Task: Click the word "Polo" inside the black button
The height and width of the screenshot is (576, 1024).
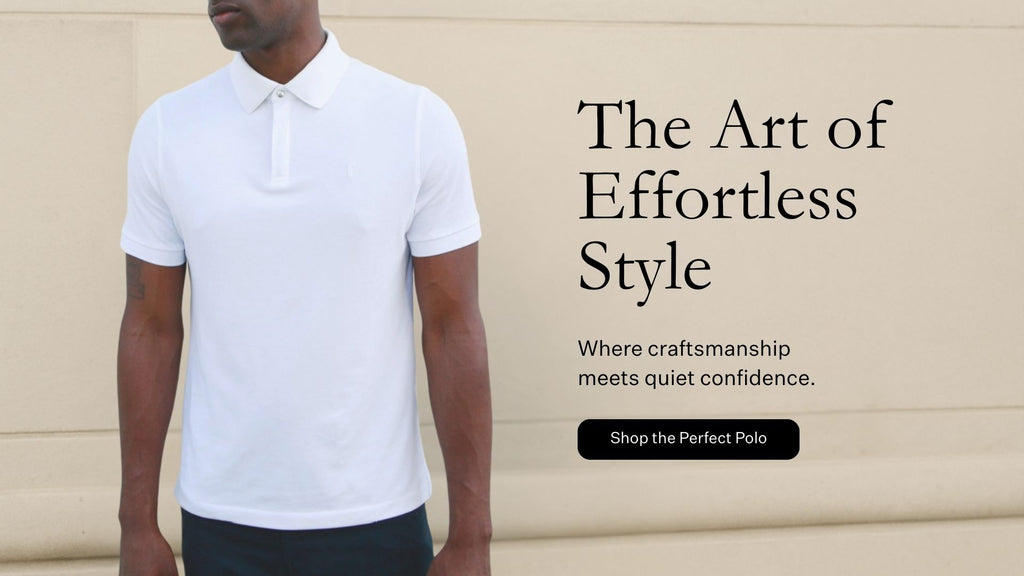Action: point(751,438)
